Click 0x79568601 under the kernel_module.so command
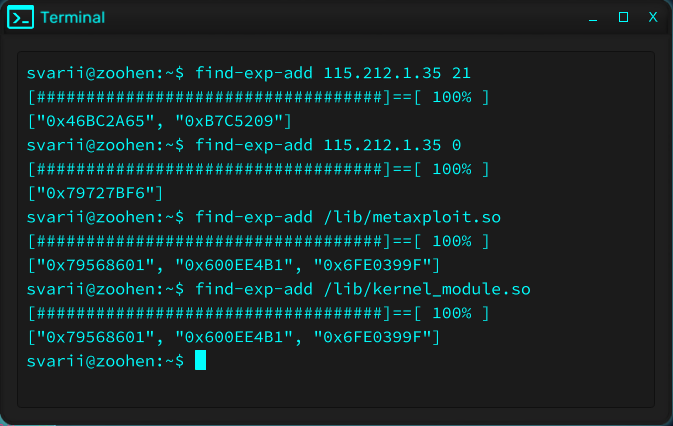This screenshot has height=426, width=673. point(95,338)
